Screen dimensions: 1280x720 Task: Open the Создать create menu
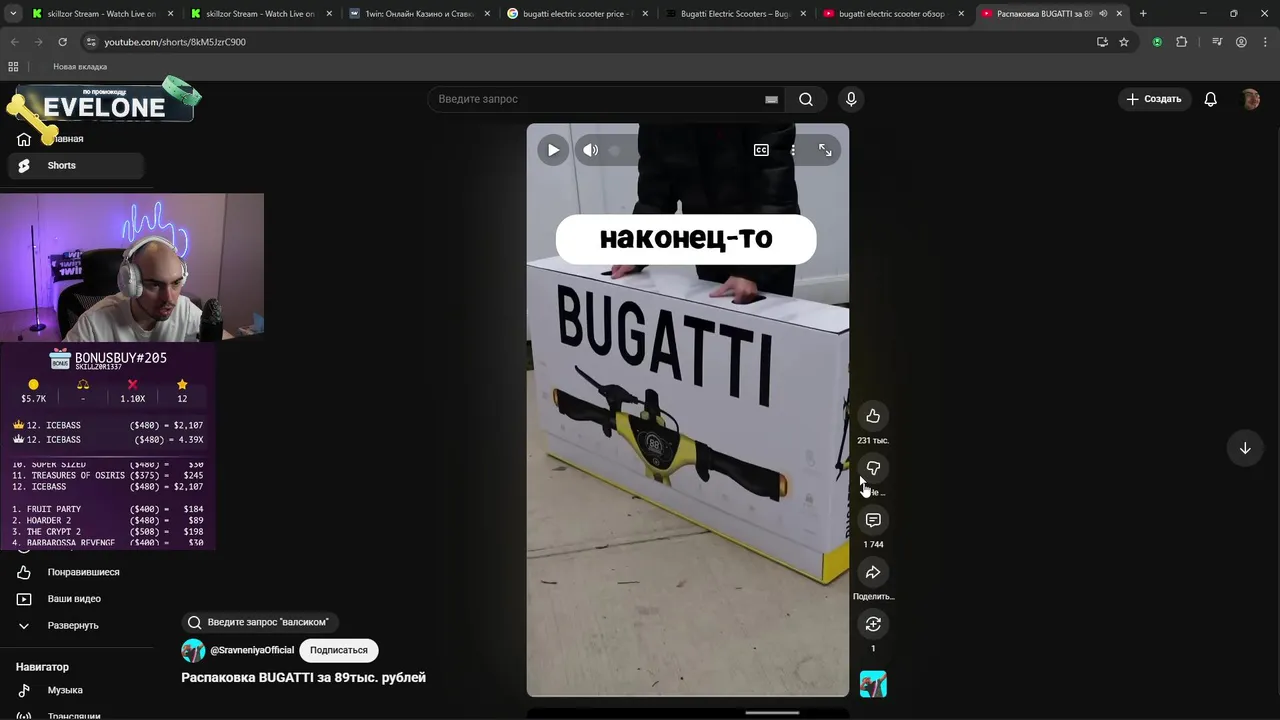coord(1154,99)
